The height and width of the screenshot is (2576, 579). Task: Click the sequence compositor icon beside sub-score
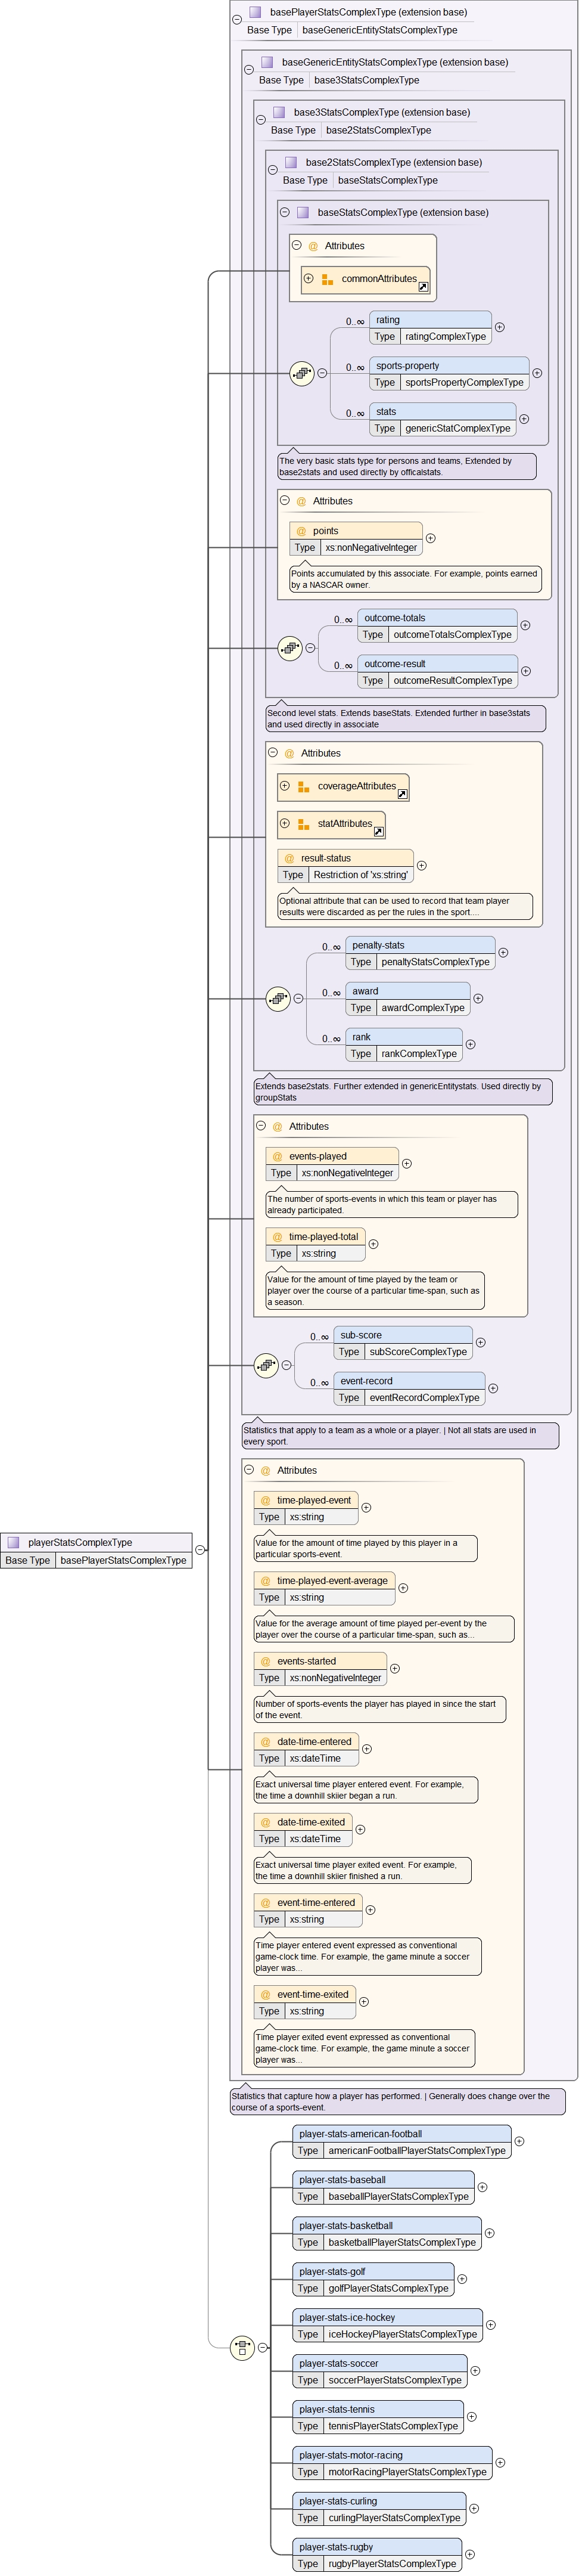(266, 1365)
